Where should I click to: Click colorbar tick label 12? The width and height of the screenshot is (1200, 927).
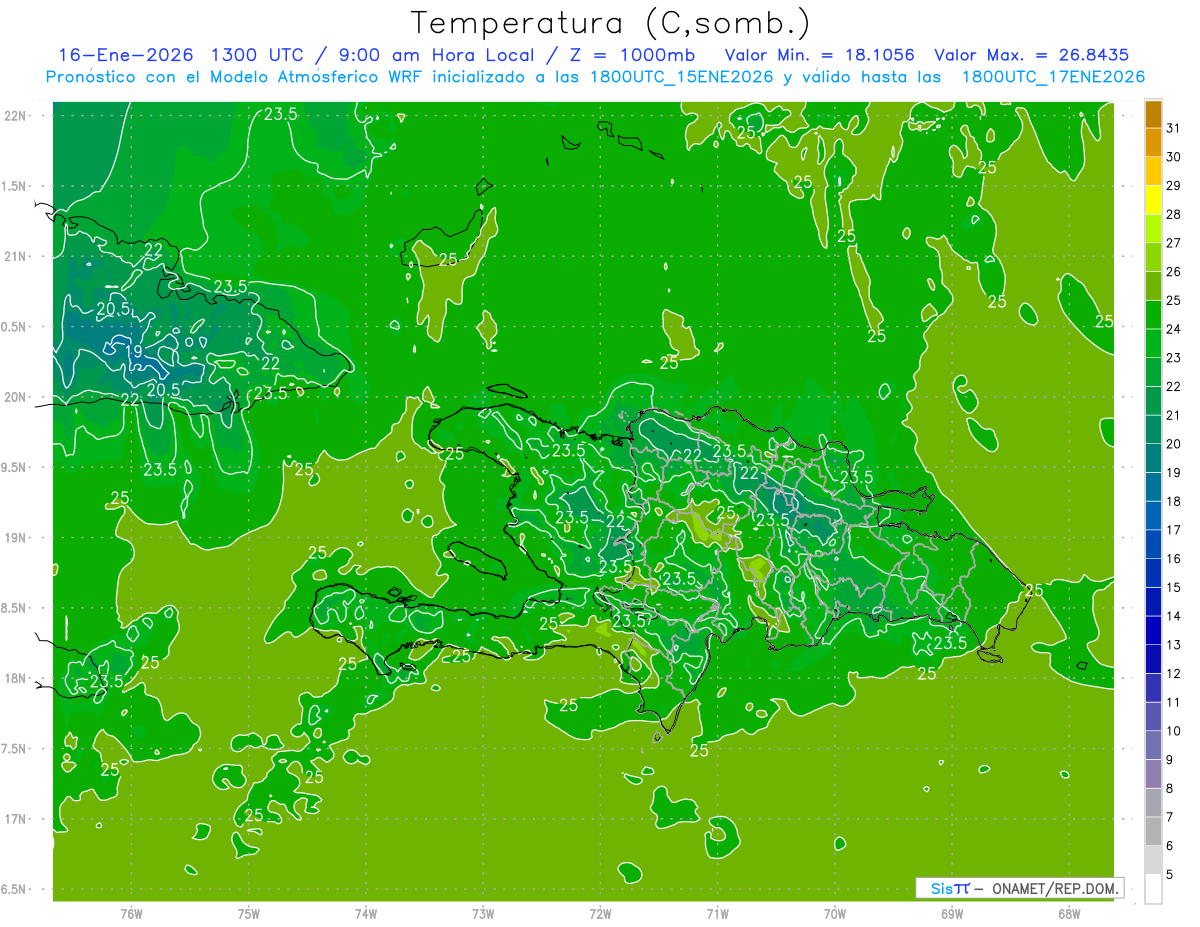(1174, 673)
